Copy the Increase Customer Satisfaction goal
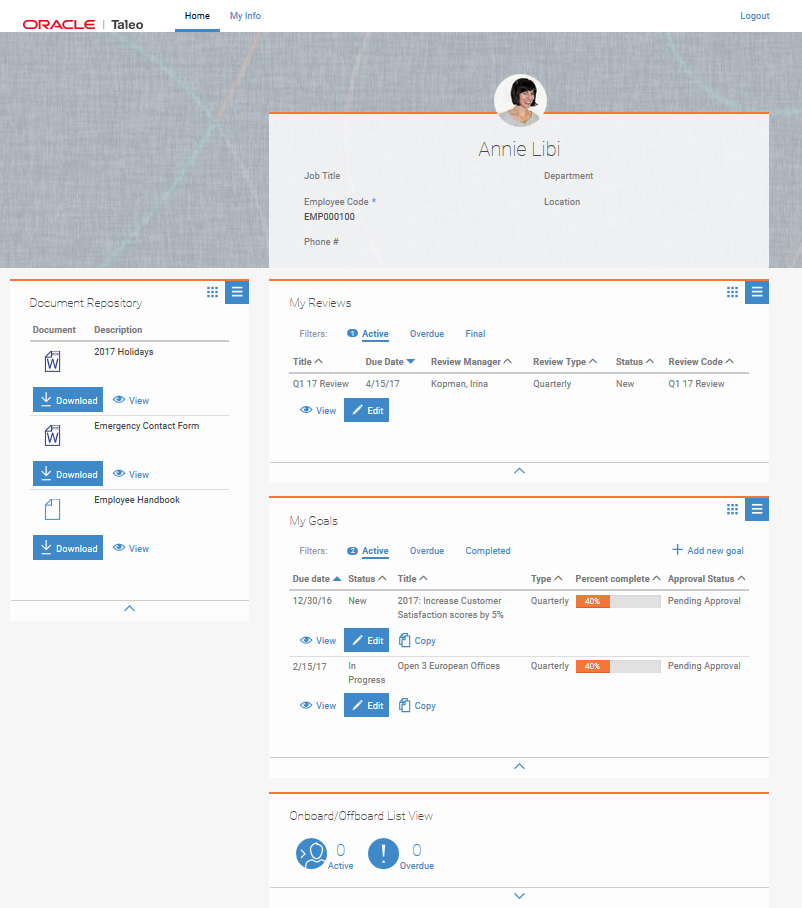 click(418, 640)
